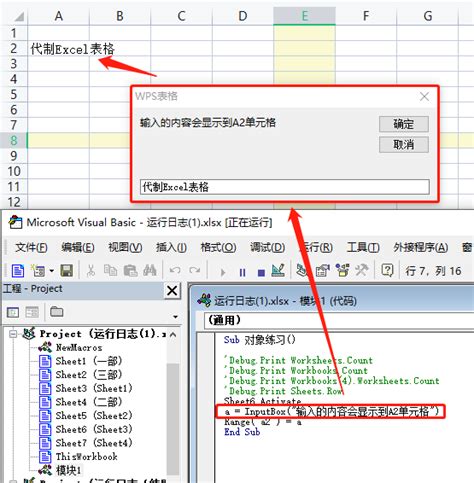Close the WPS表格 input dialog
Screen dimensions: 474x483
(x=424, y=97)
